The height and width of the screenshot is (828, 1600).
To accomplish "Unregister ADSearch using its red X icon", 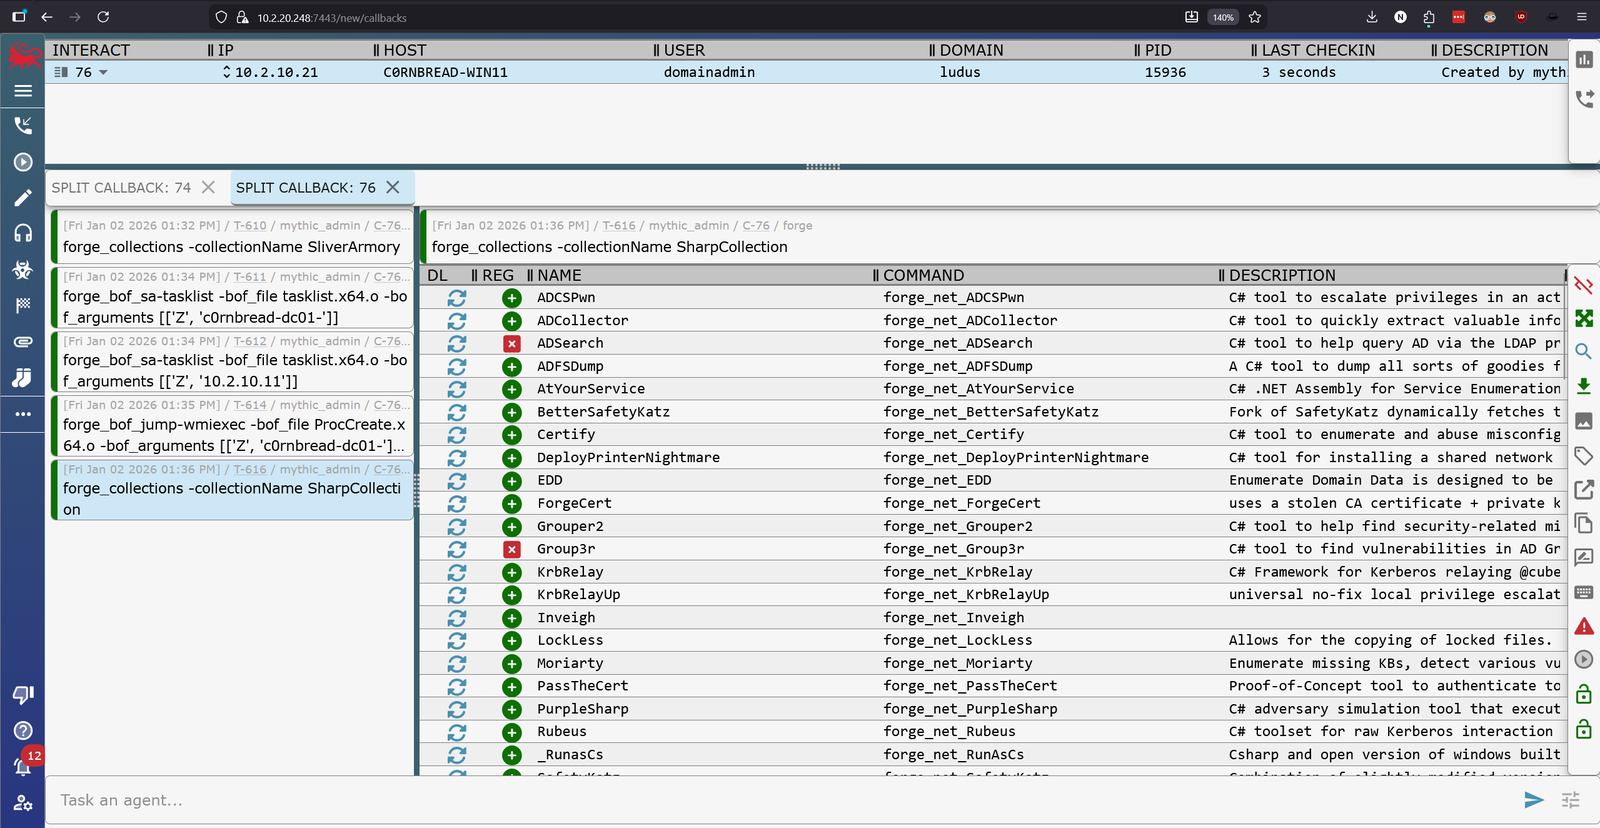I will pos(512,343).
